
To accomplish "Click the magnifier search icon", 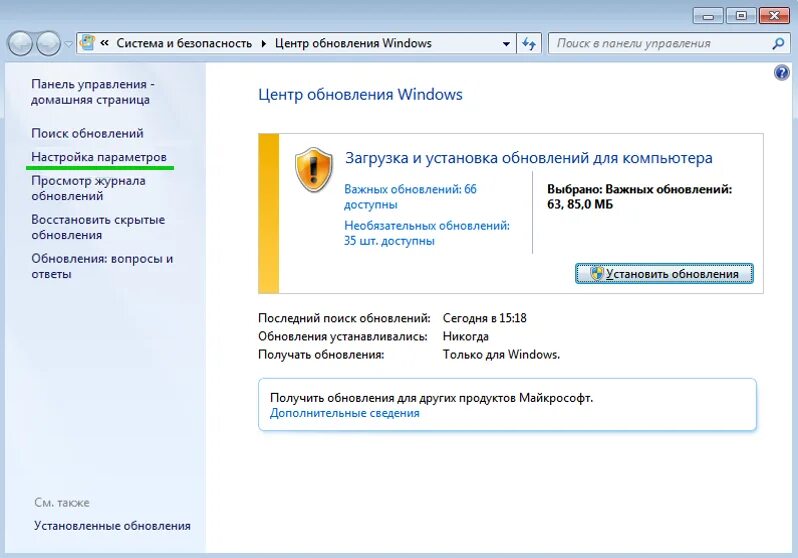I will click(x=778, y=44).
